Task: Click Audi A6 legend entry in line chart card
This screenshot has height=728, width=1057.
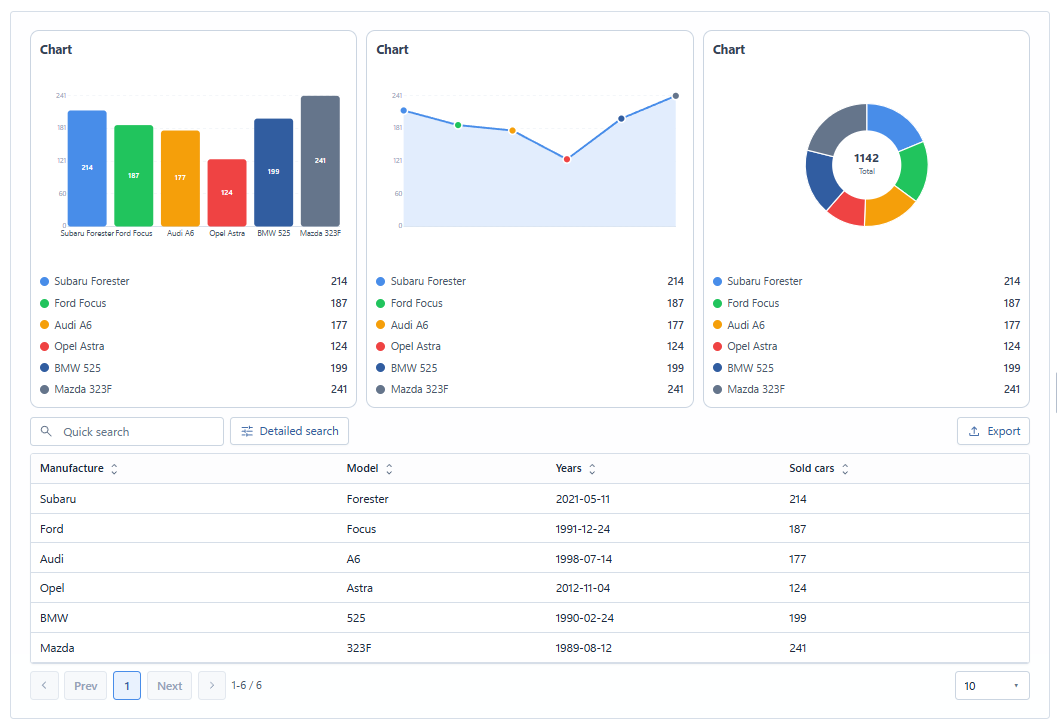Action: [x=530, y=325]
